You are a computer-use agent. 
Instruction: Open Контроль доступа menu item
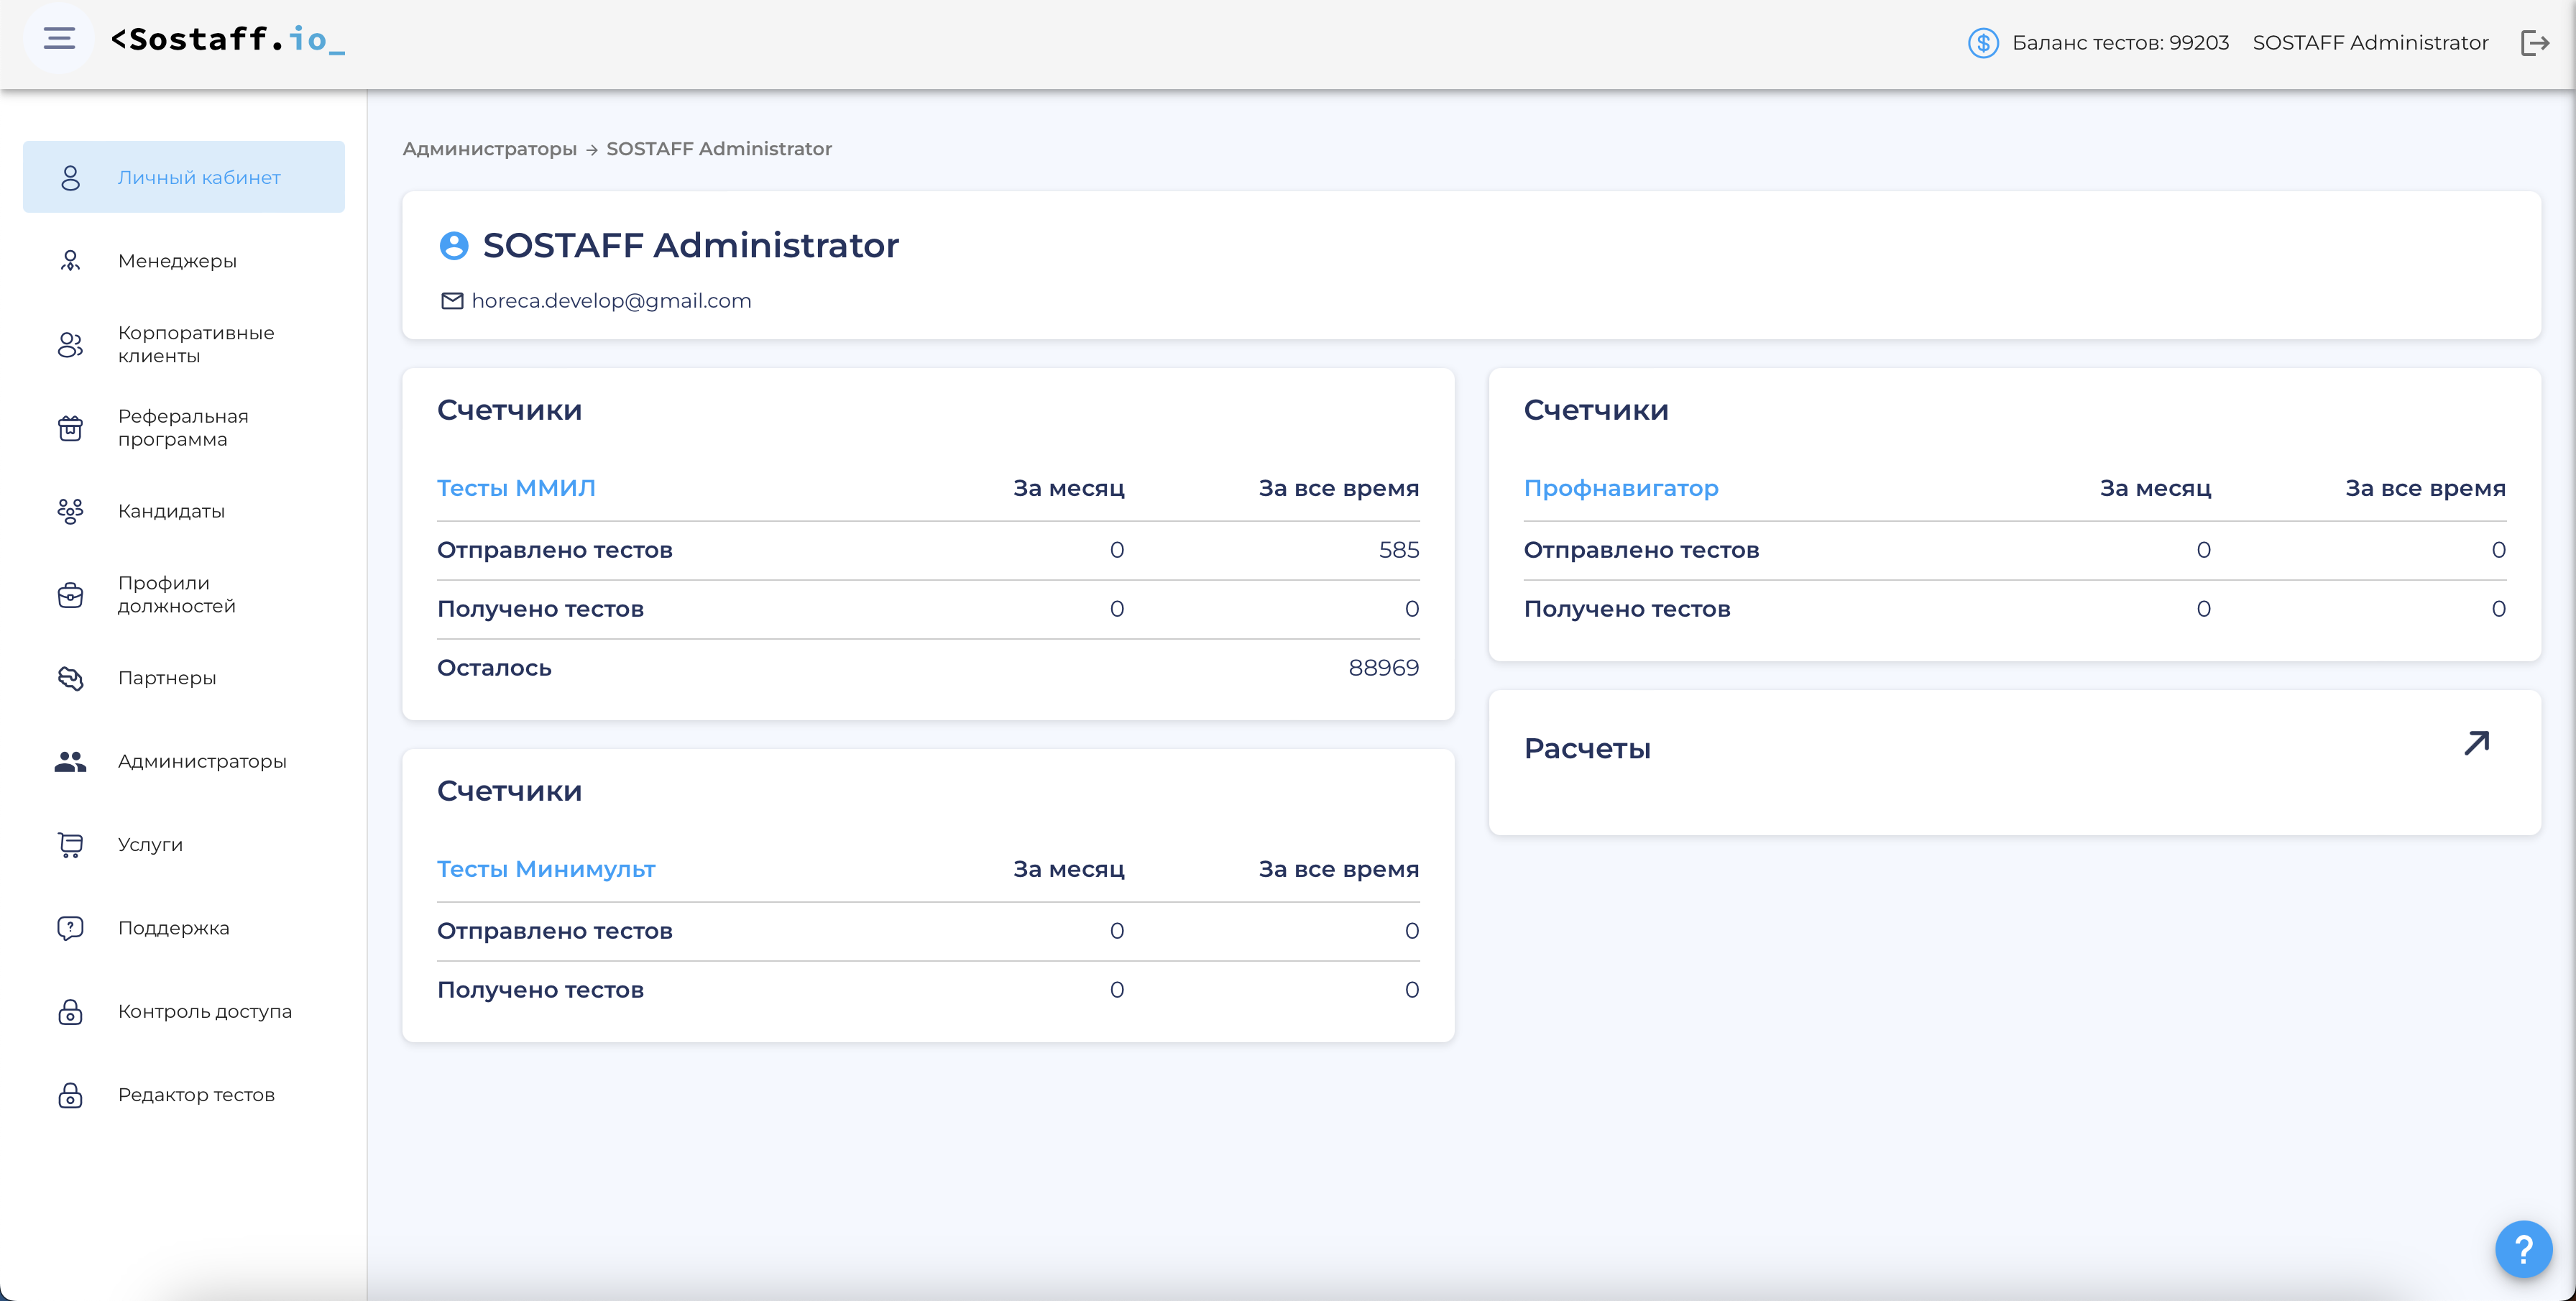[184, 1011]
